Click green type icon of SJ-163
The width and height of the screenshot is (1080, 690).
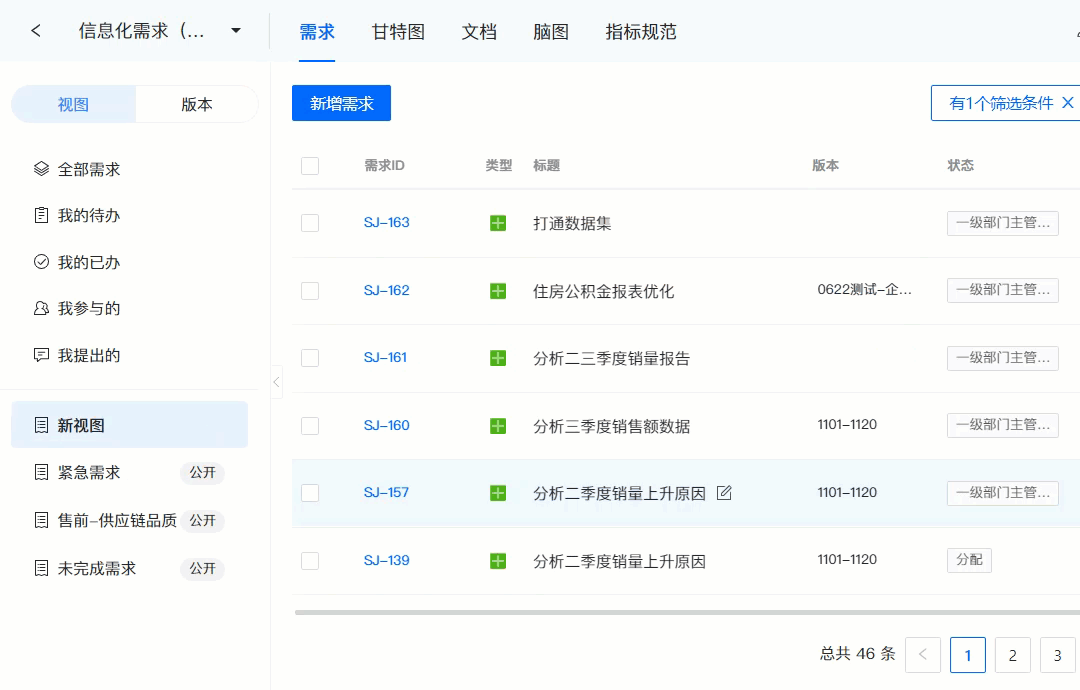pyautogui.click(x=498, y=223)
